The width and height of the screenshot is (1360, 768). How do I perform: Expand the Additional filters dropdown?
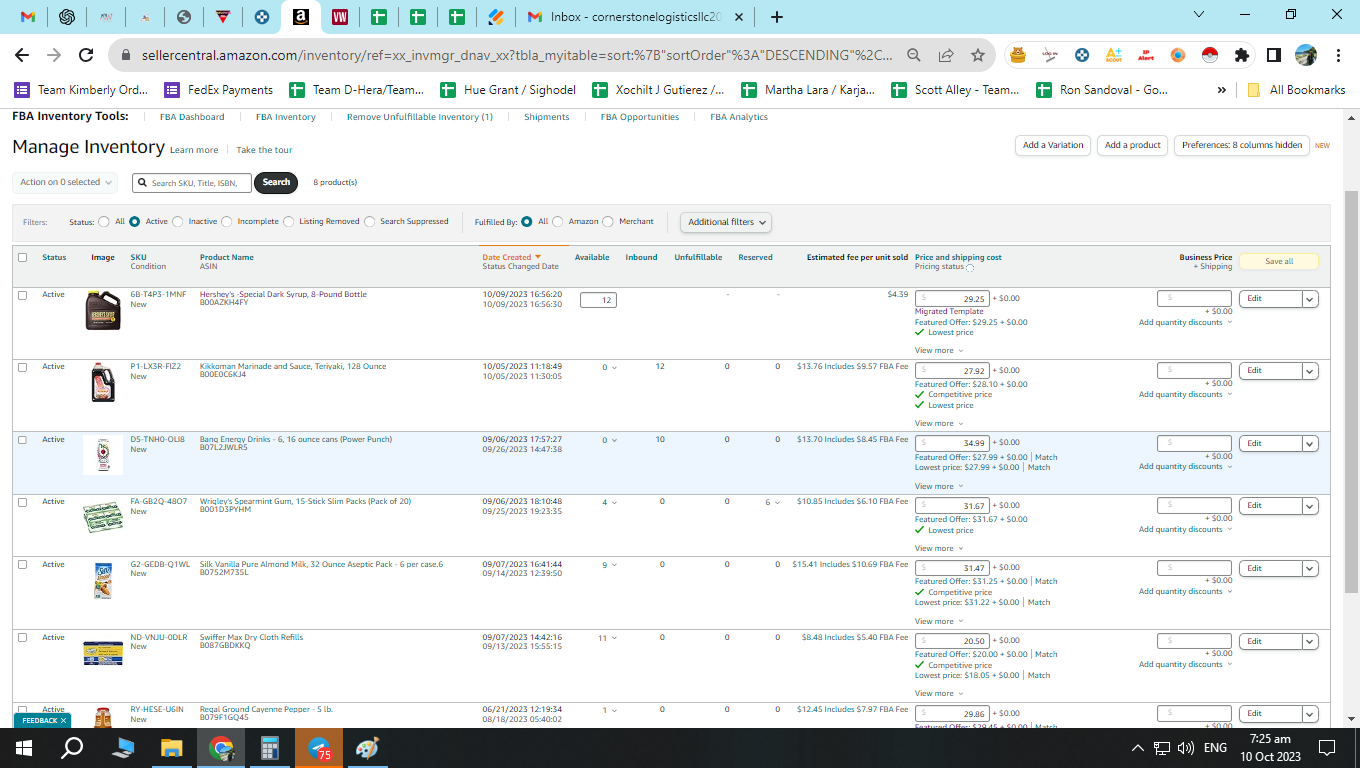click(x=726, y=222)
